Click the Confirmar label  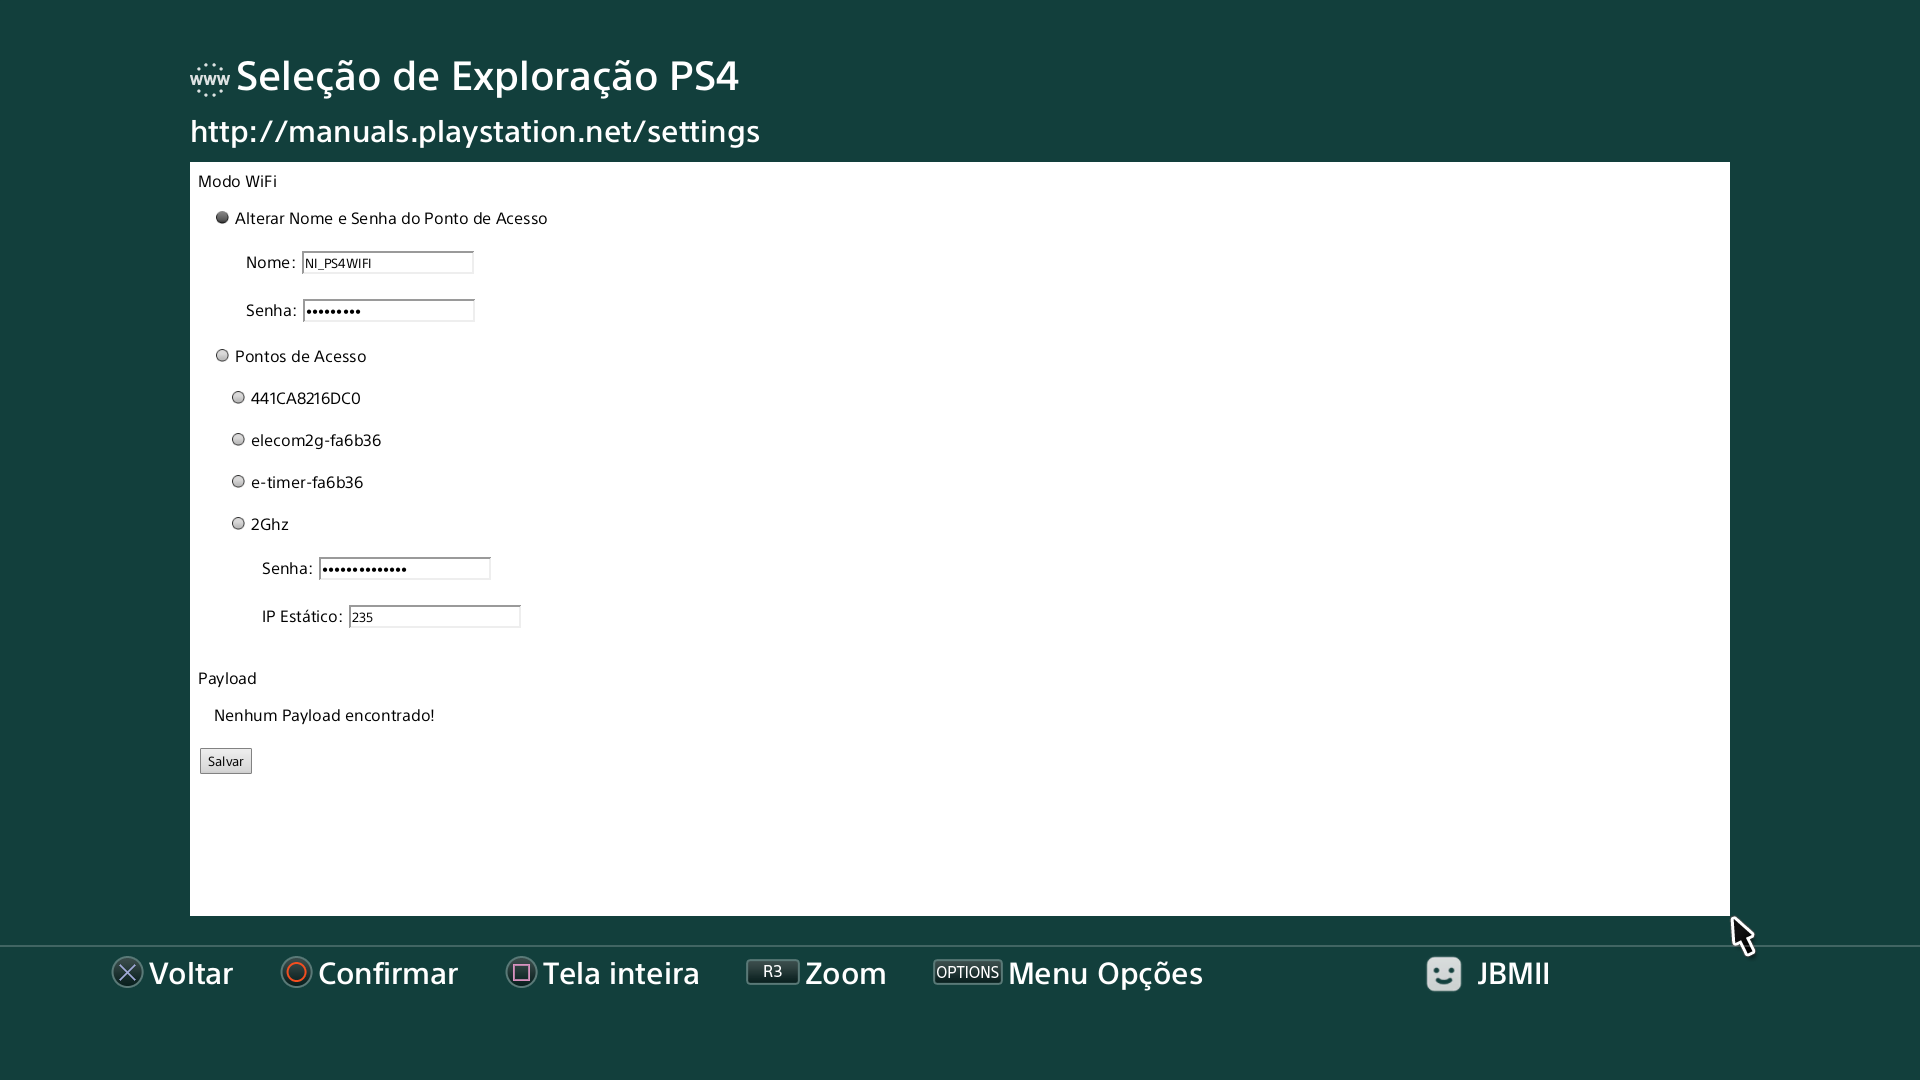point(388,973)
